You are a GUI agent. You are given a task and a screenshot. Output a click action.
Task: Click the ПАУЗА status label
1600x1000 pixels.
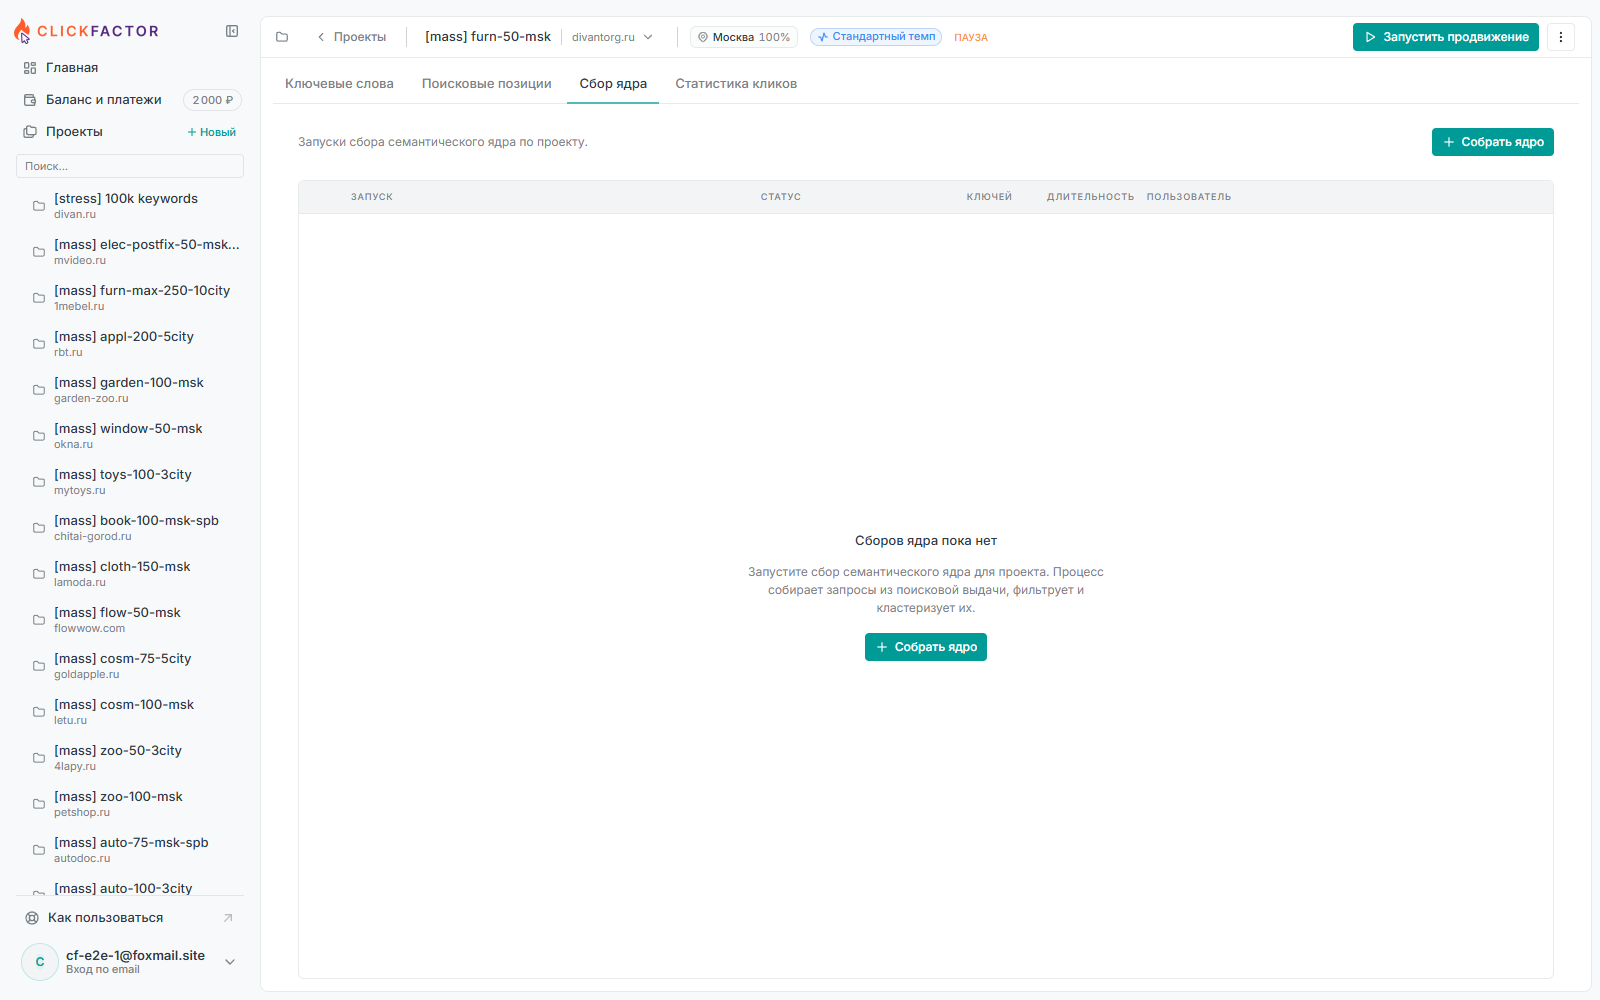[x=971, y=38]
